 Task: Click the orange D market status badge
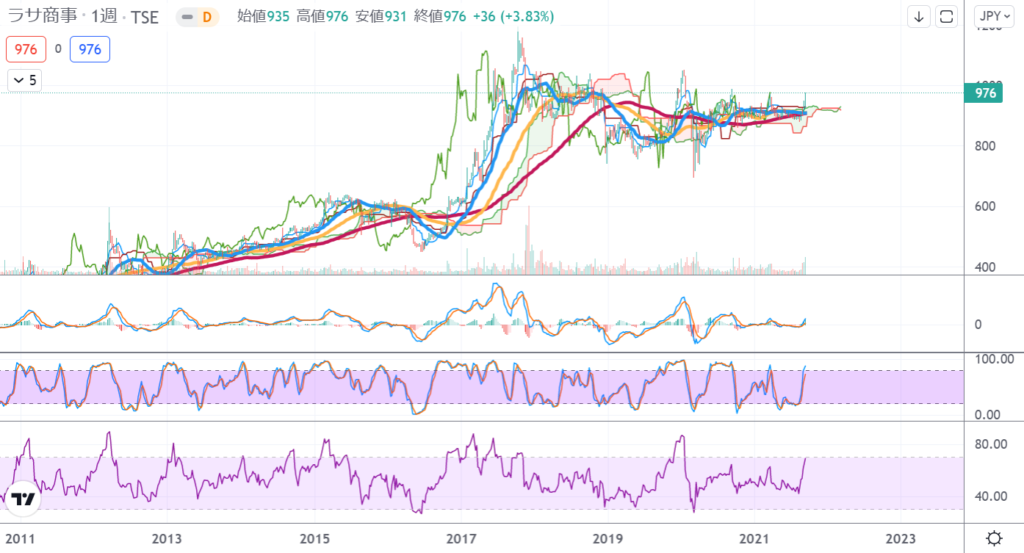coord(207,17)
